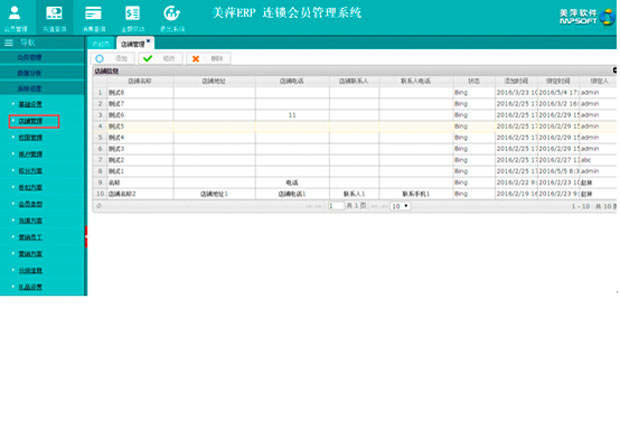
Task: Open the page size dropdown showing 10
Action: (399, 205)
